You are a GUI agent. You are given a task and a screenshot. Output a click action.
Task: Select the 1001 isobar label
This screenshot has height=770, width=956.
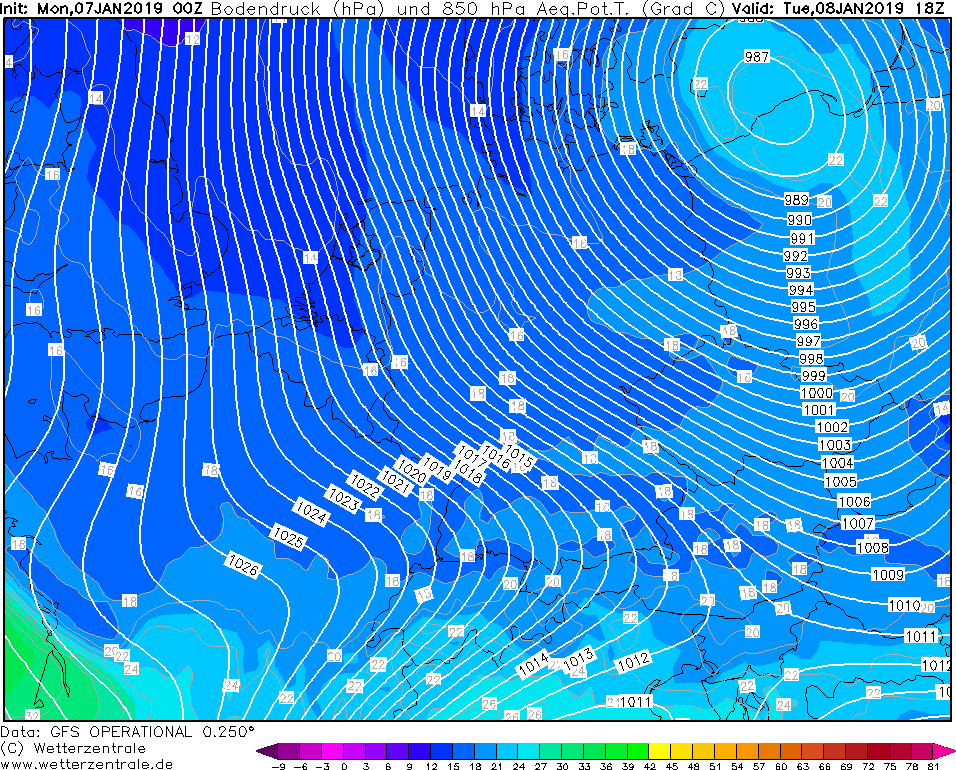[x=819, y=410]
